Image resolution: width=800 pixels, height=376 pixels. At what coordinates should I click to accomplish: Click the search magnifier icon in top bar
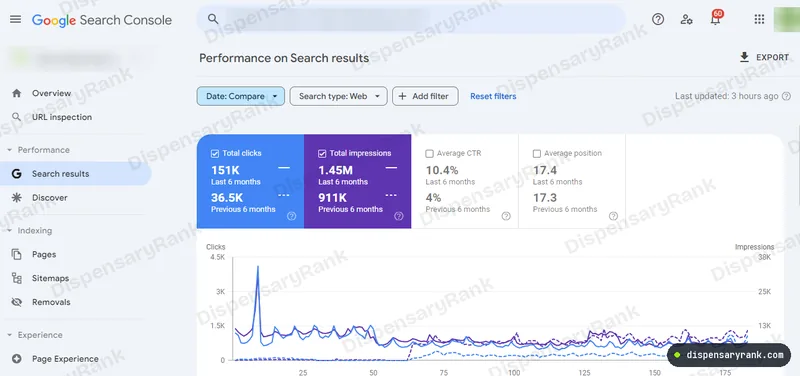click(x=213, y=19)
